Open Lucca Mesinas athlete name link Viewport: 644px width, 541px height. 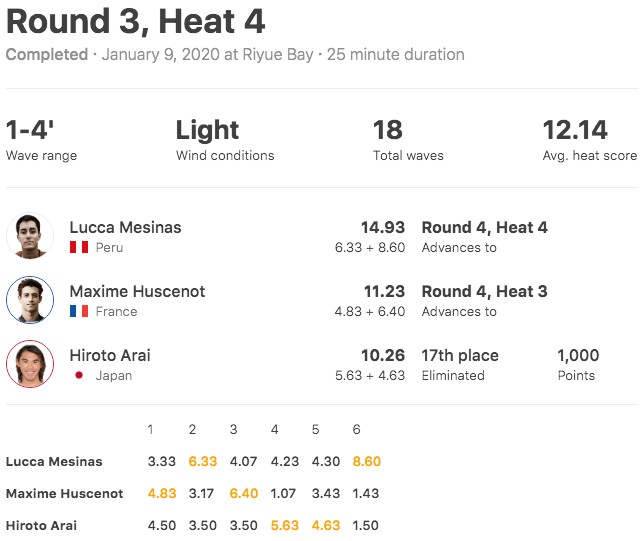click(125, 227)
